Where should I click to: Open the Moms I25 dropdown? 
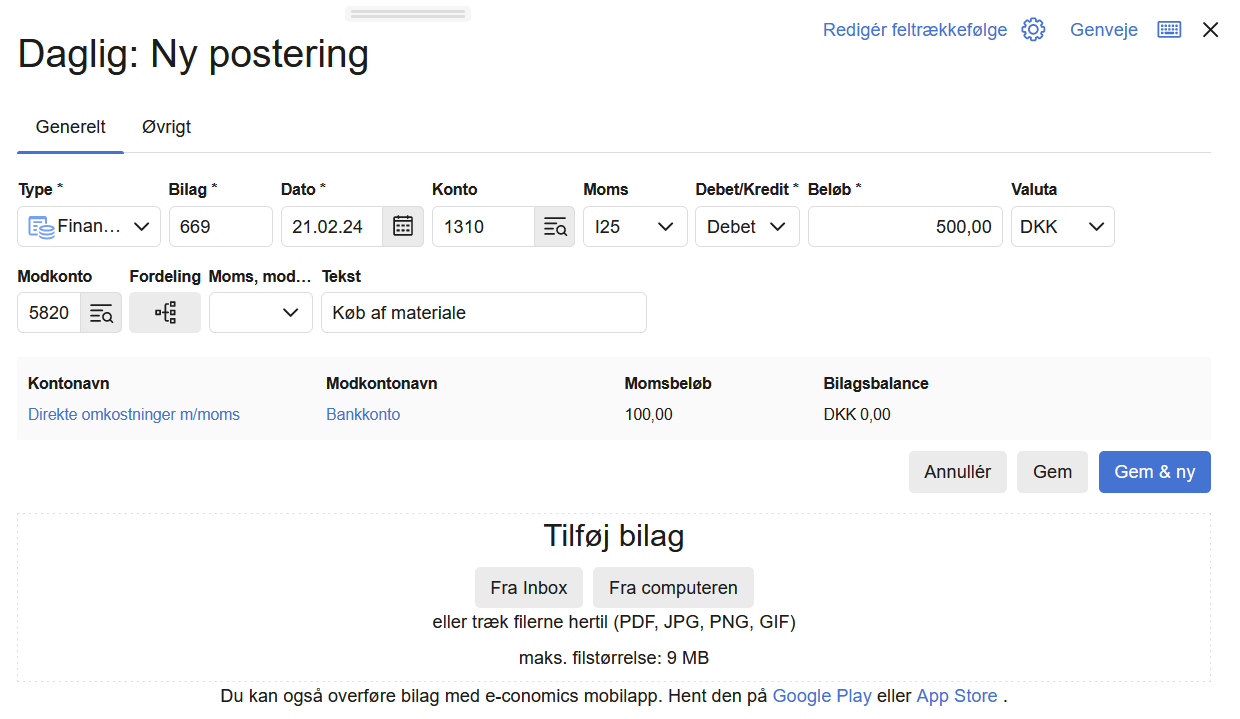[635, 226]
